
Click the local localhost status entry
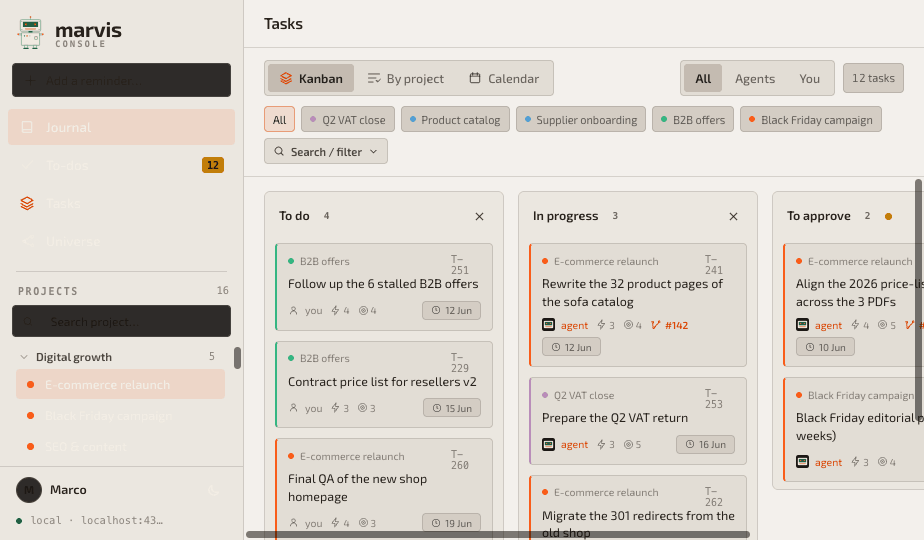click(90, 521)
